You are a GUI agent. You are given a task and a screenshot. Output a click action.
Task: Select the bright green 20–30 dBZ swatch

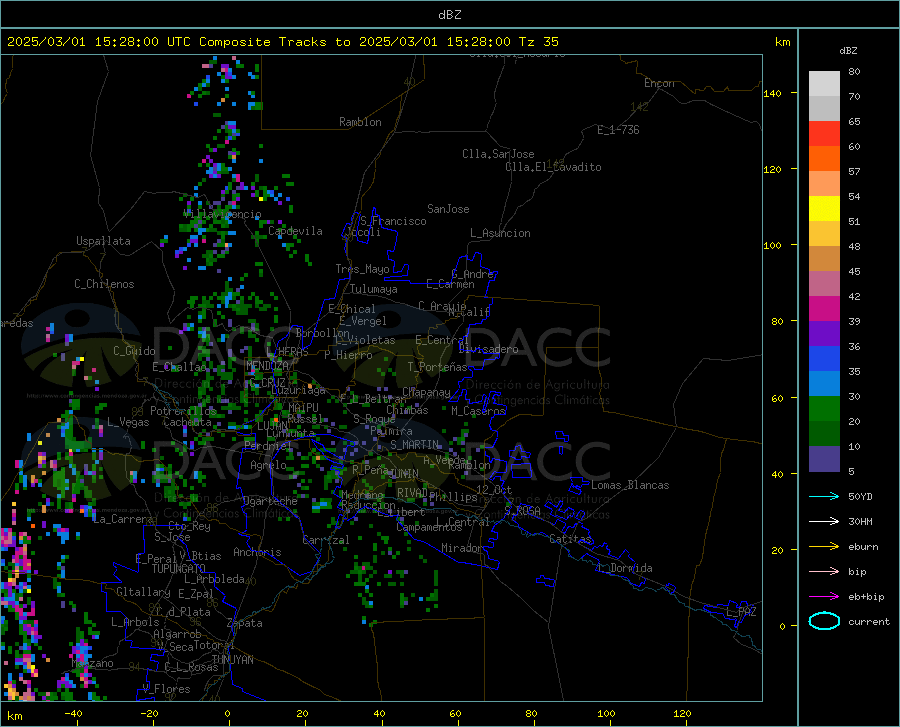click(x=824, y=409)
